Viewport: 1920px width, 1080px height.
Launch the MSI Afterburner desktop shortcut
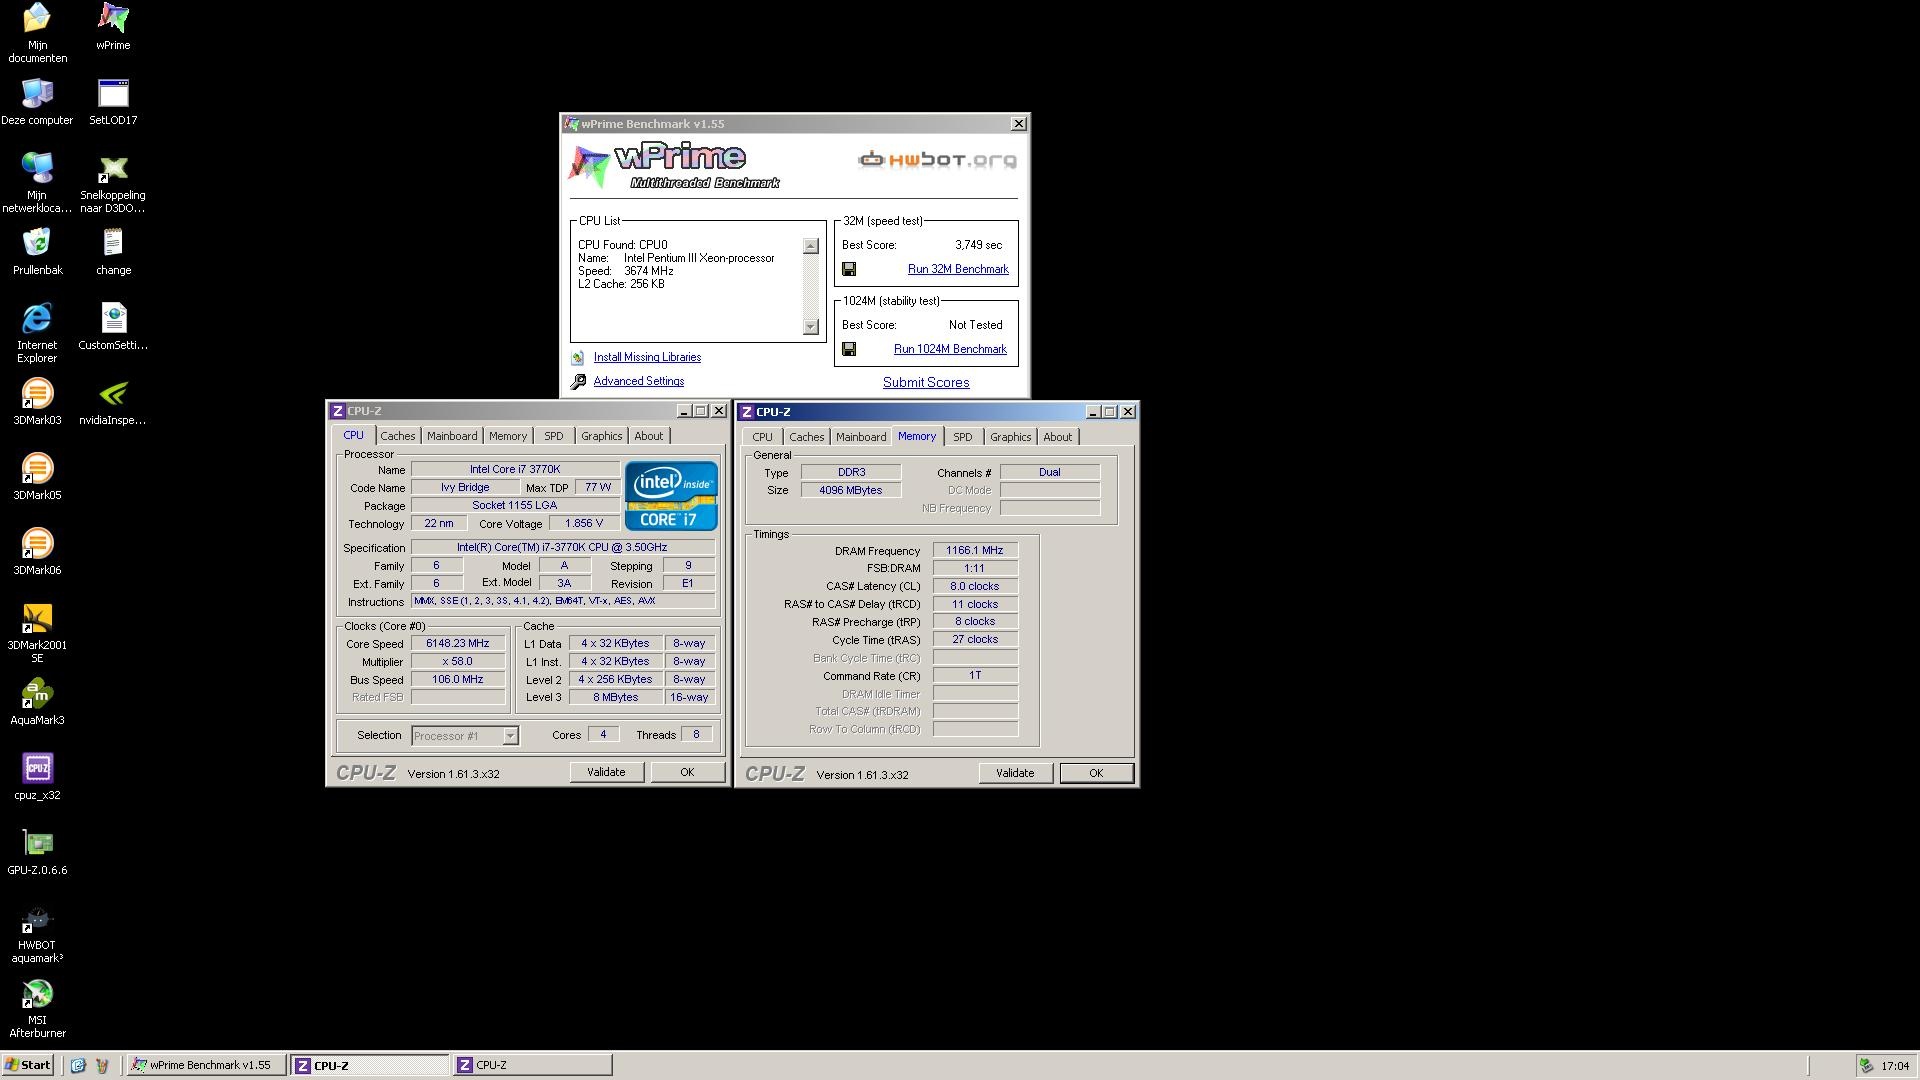(37, 994)
